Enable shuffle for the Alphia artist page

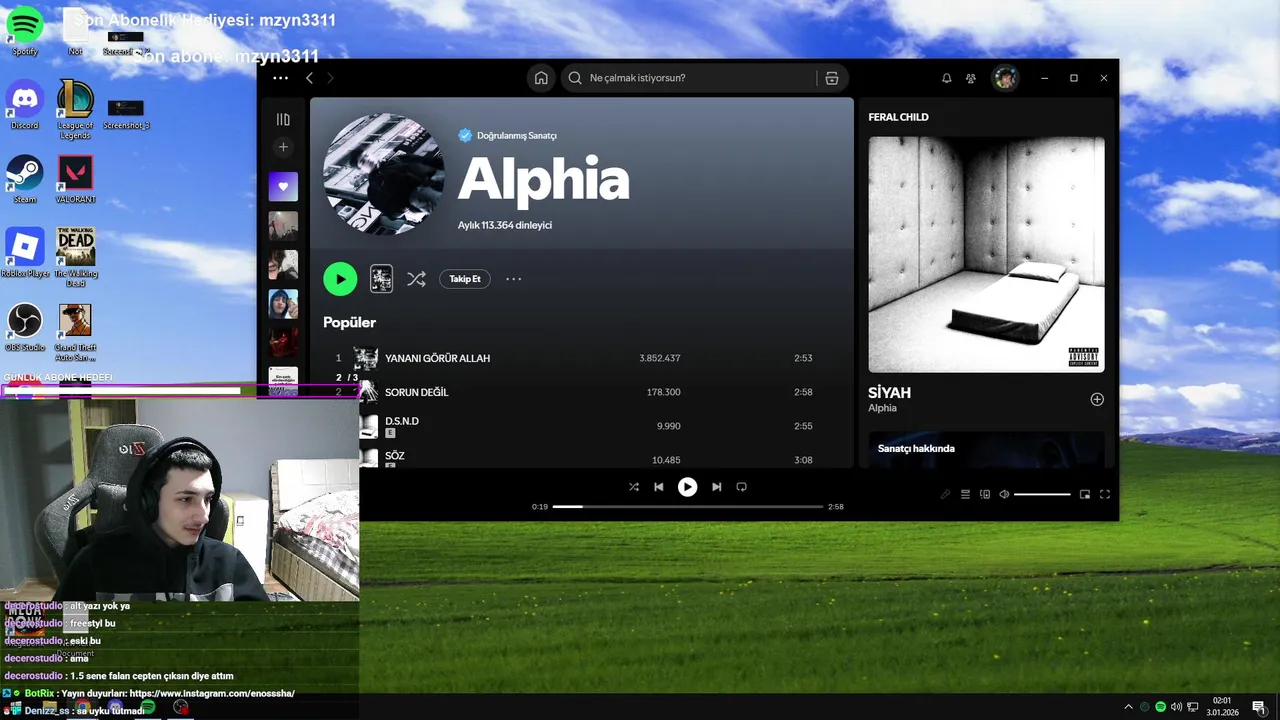point(416,279)
